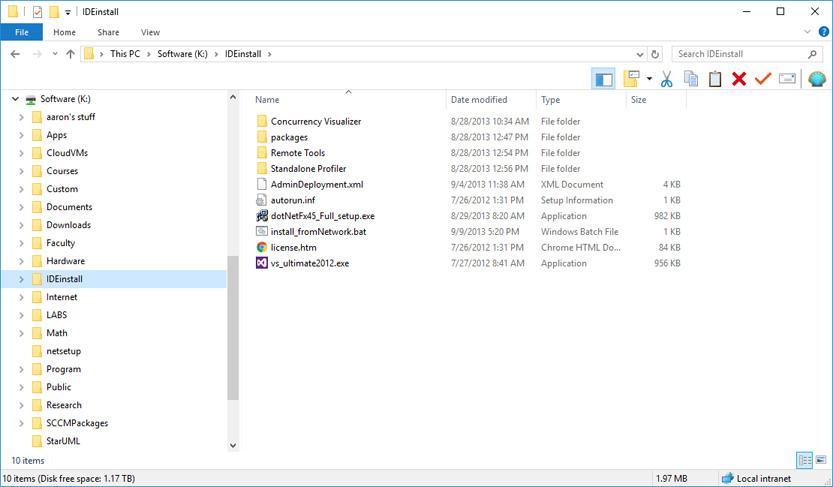Open the File menu
Viewport: 833px width, 487px height.
[x=21, y=32]
